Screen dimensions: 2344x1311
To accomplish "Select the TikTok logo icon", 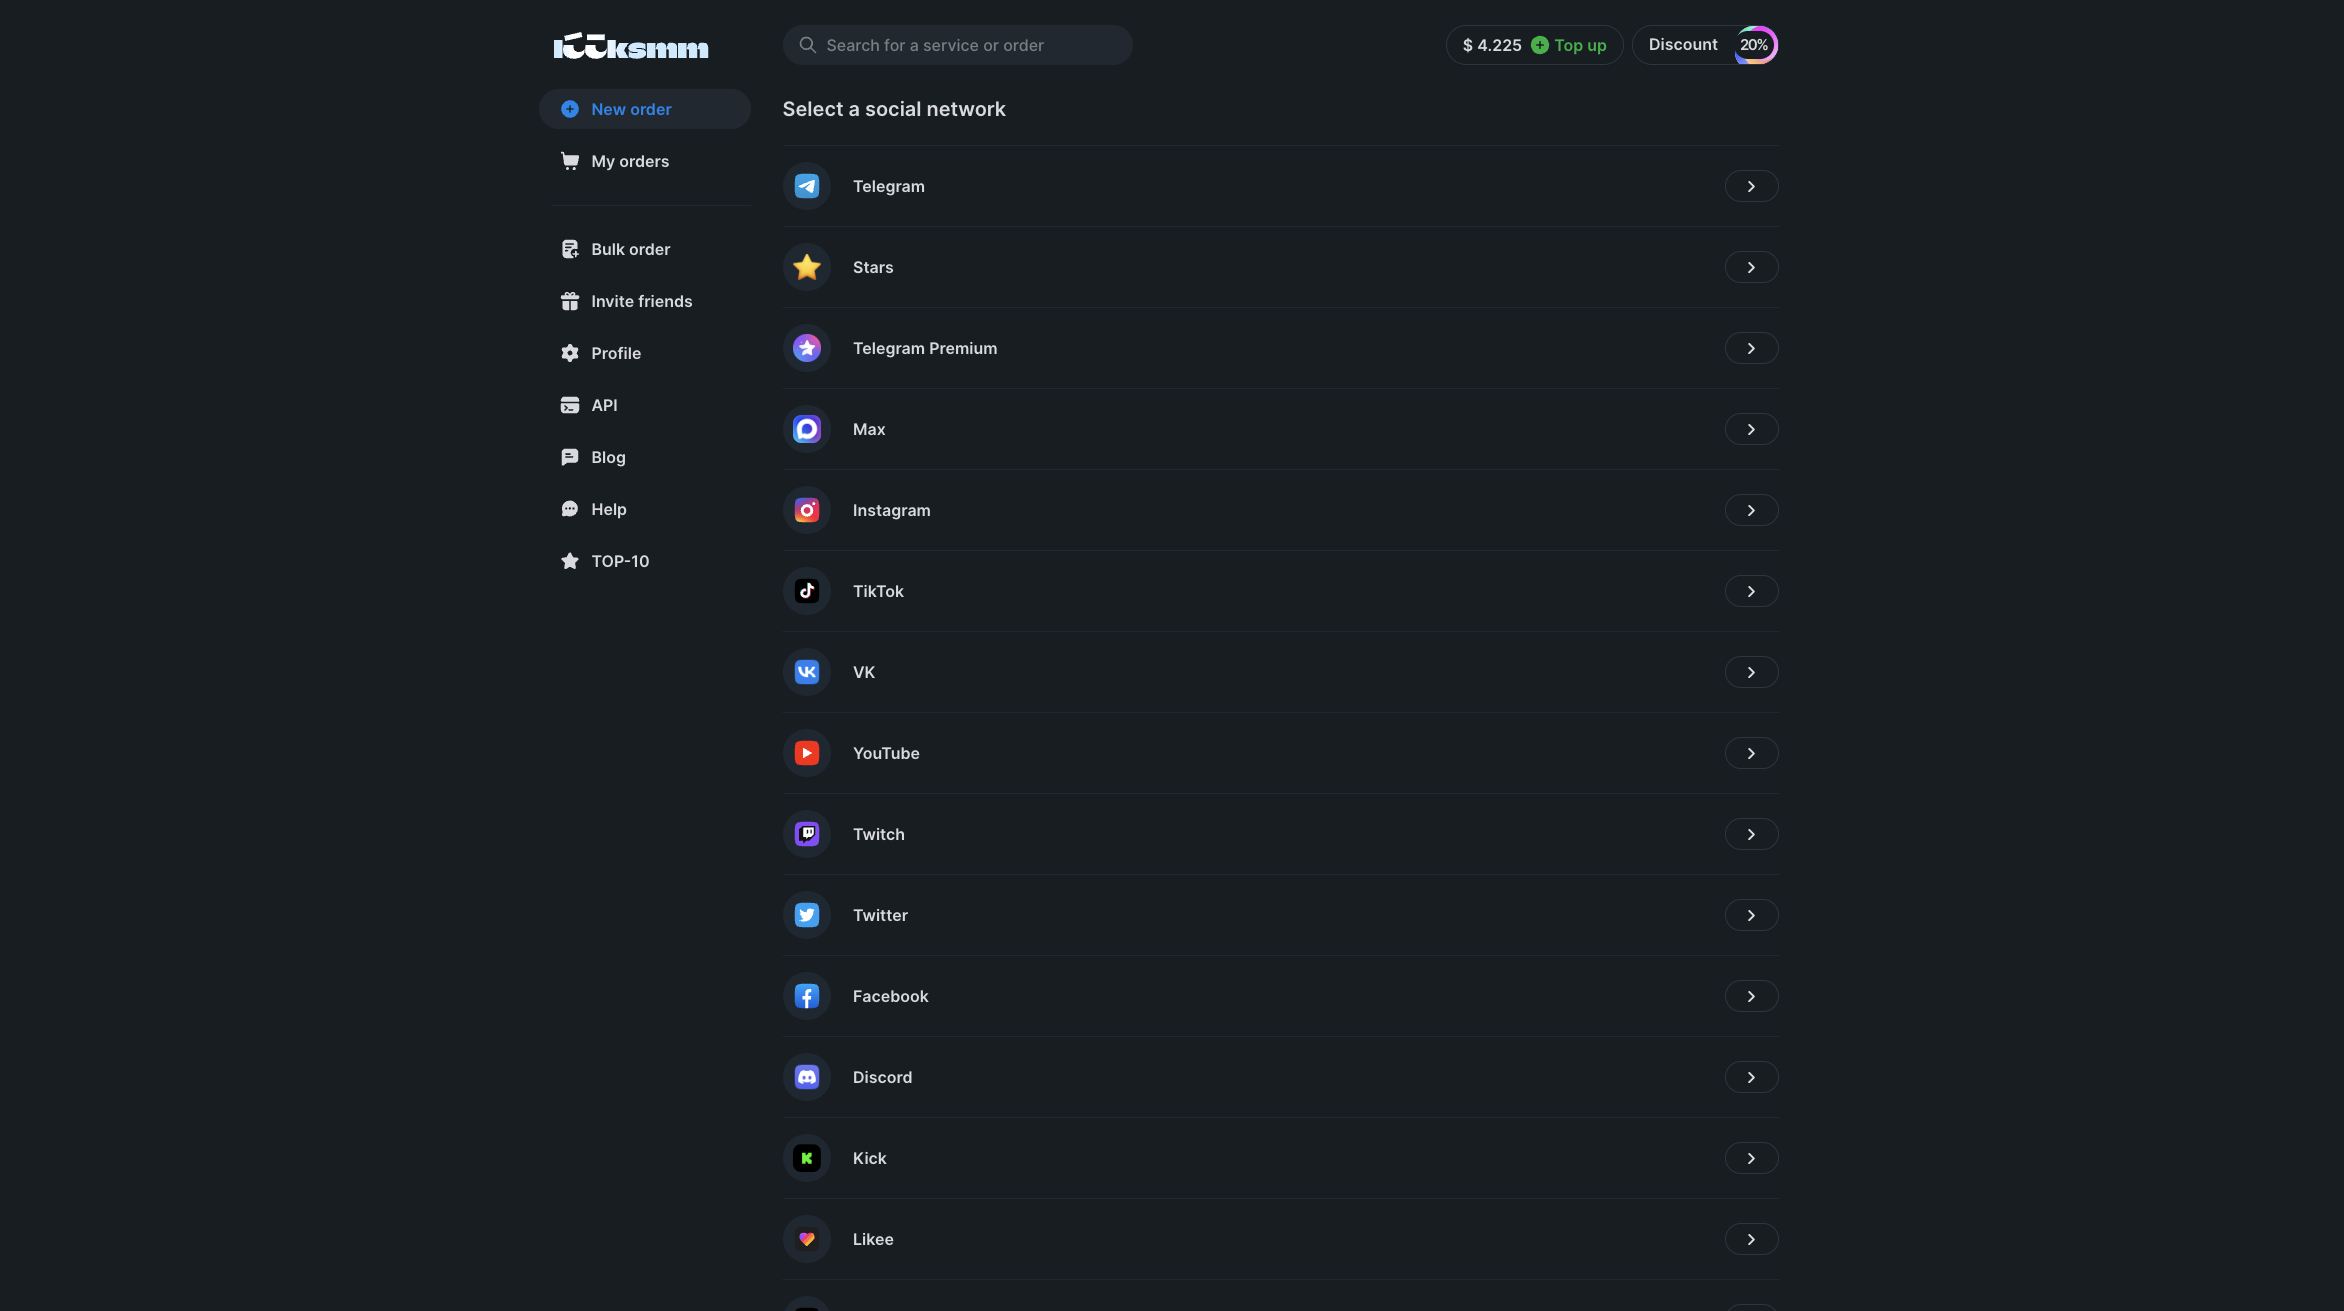I will [x=806, y=591].
